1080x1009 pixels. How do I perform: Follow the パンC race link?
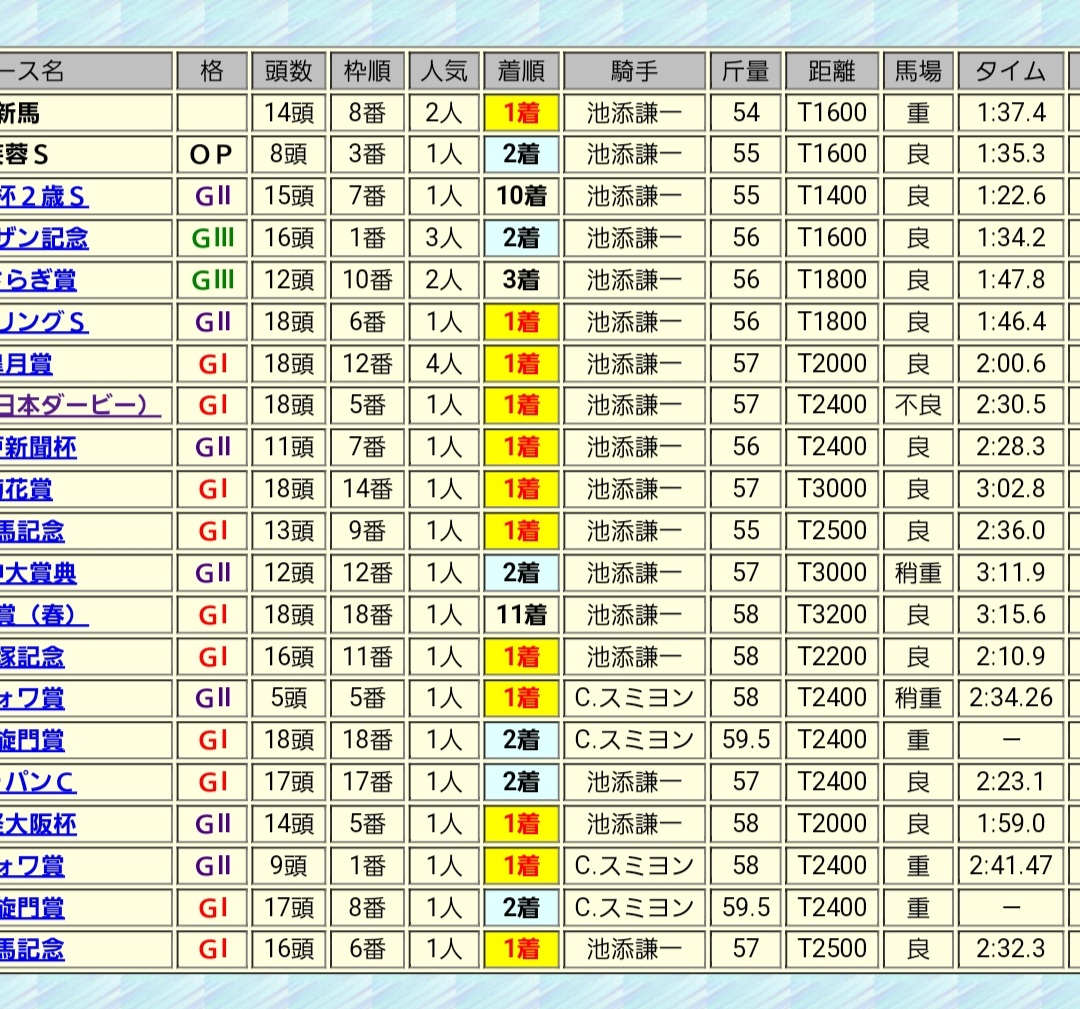(x=38, y=782)
